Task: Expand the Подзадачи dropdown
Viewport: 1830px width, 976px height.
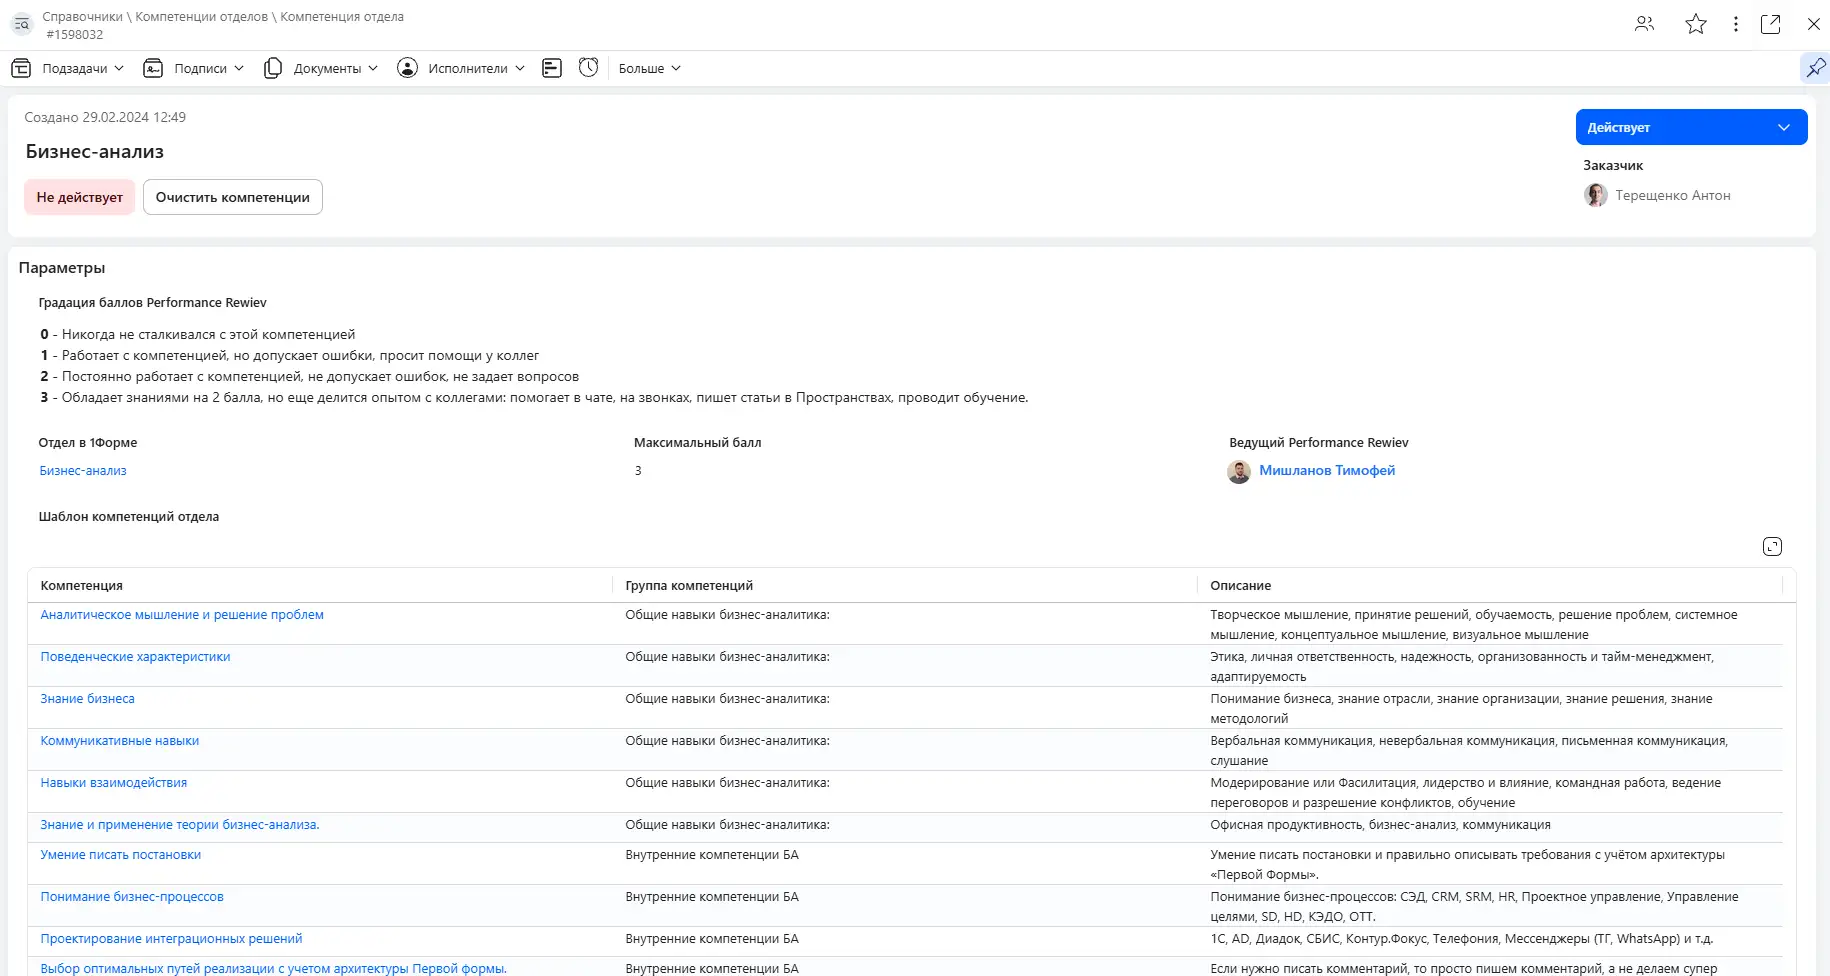Action: 83,68
